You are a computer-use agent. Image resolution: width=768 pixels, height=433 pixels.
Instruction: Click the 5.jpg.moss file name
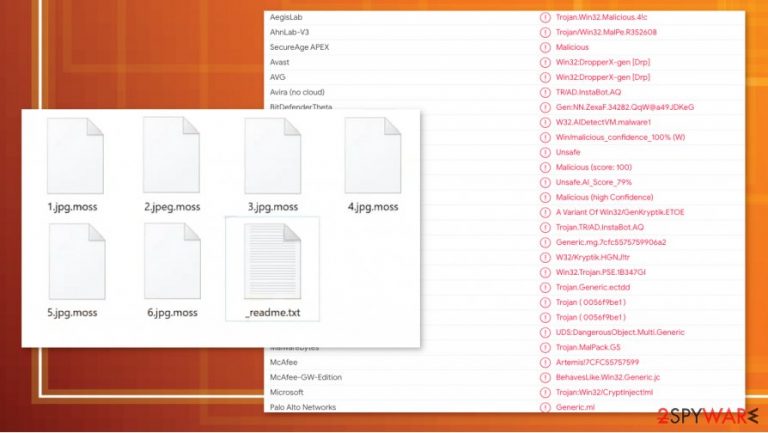pos(72,313)
